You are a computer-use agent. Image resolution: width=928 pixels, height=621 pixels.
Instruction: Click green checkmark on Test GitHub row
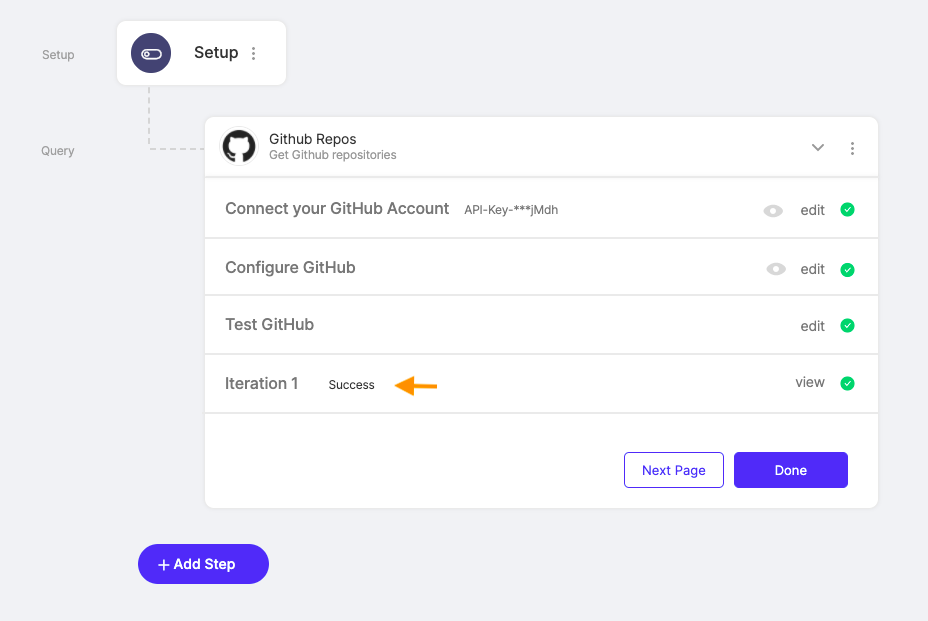[848, 326]
